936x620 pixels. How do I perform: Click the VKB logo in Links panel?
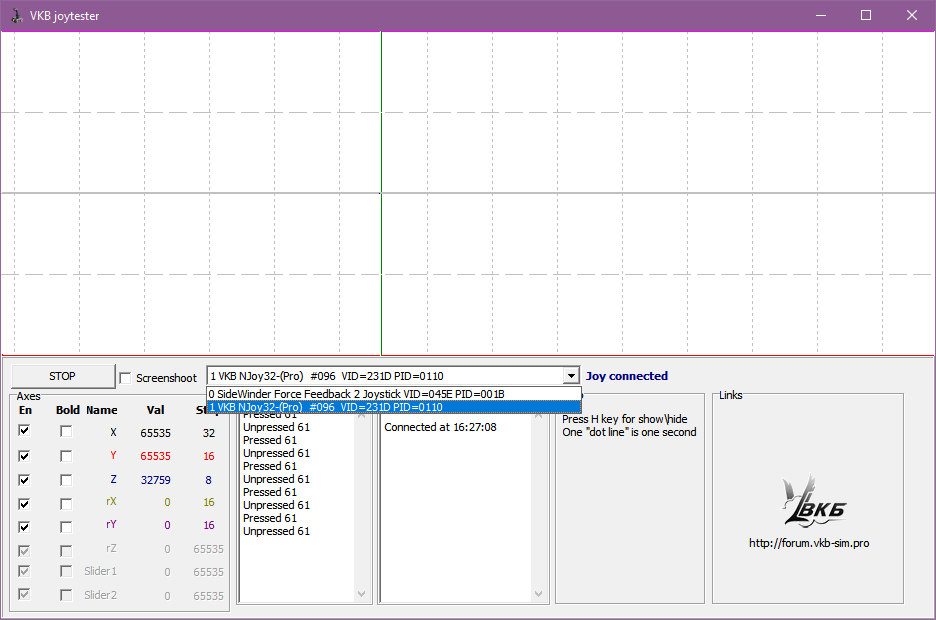tap(814, 501)
